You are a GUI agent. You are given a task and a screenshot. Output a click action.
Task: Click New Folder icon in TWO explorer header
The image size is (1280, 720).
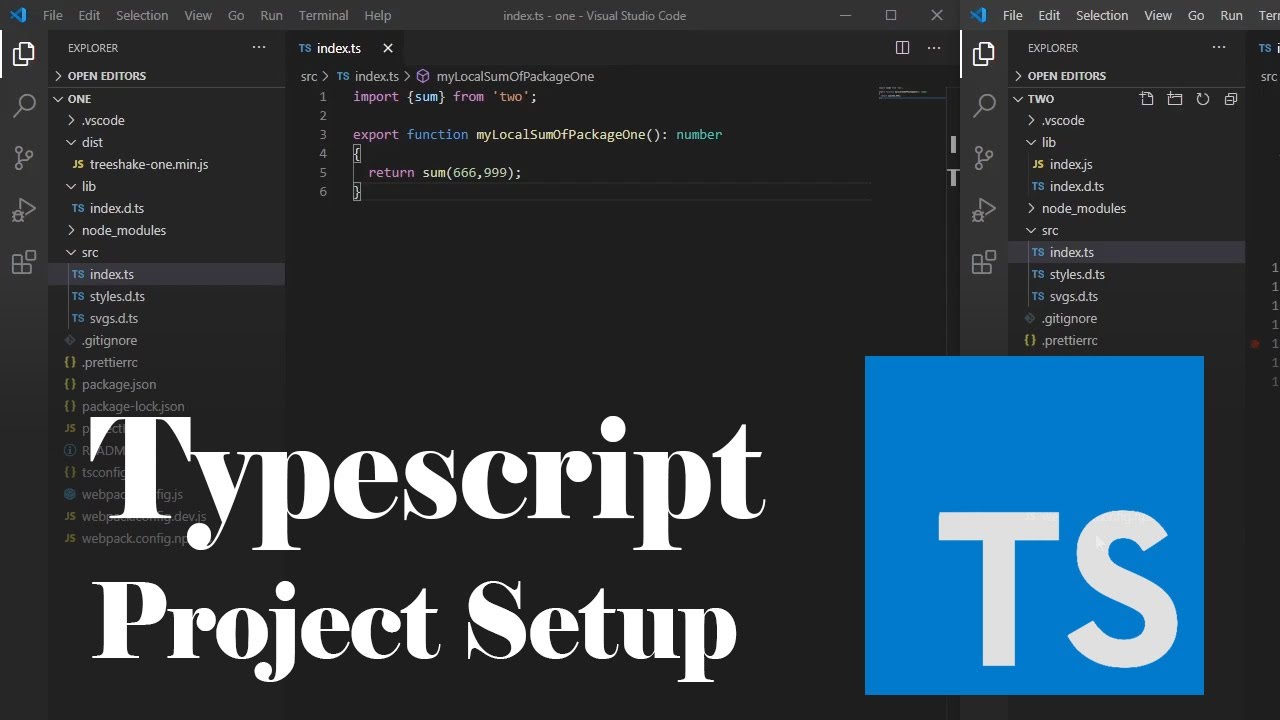pyautogui.click(x=1175, y=99)
